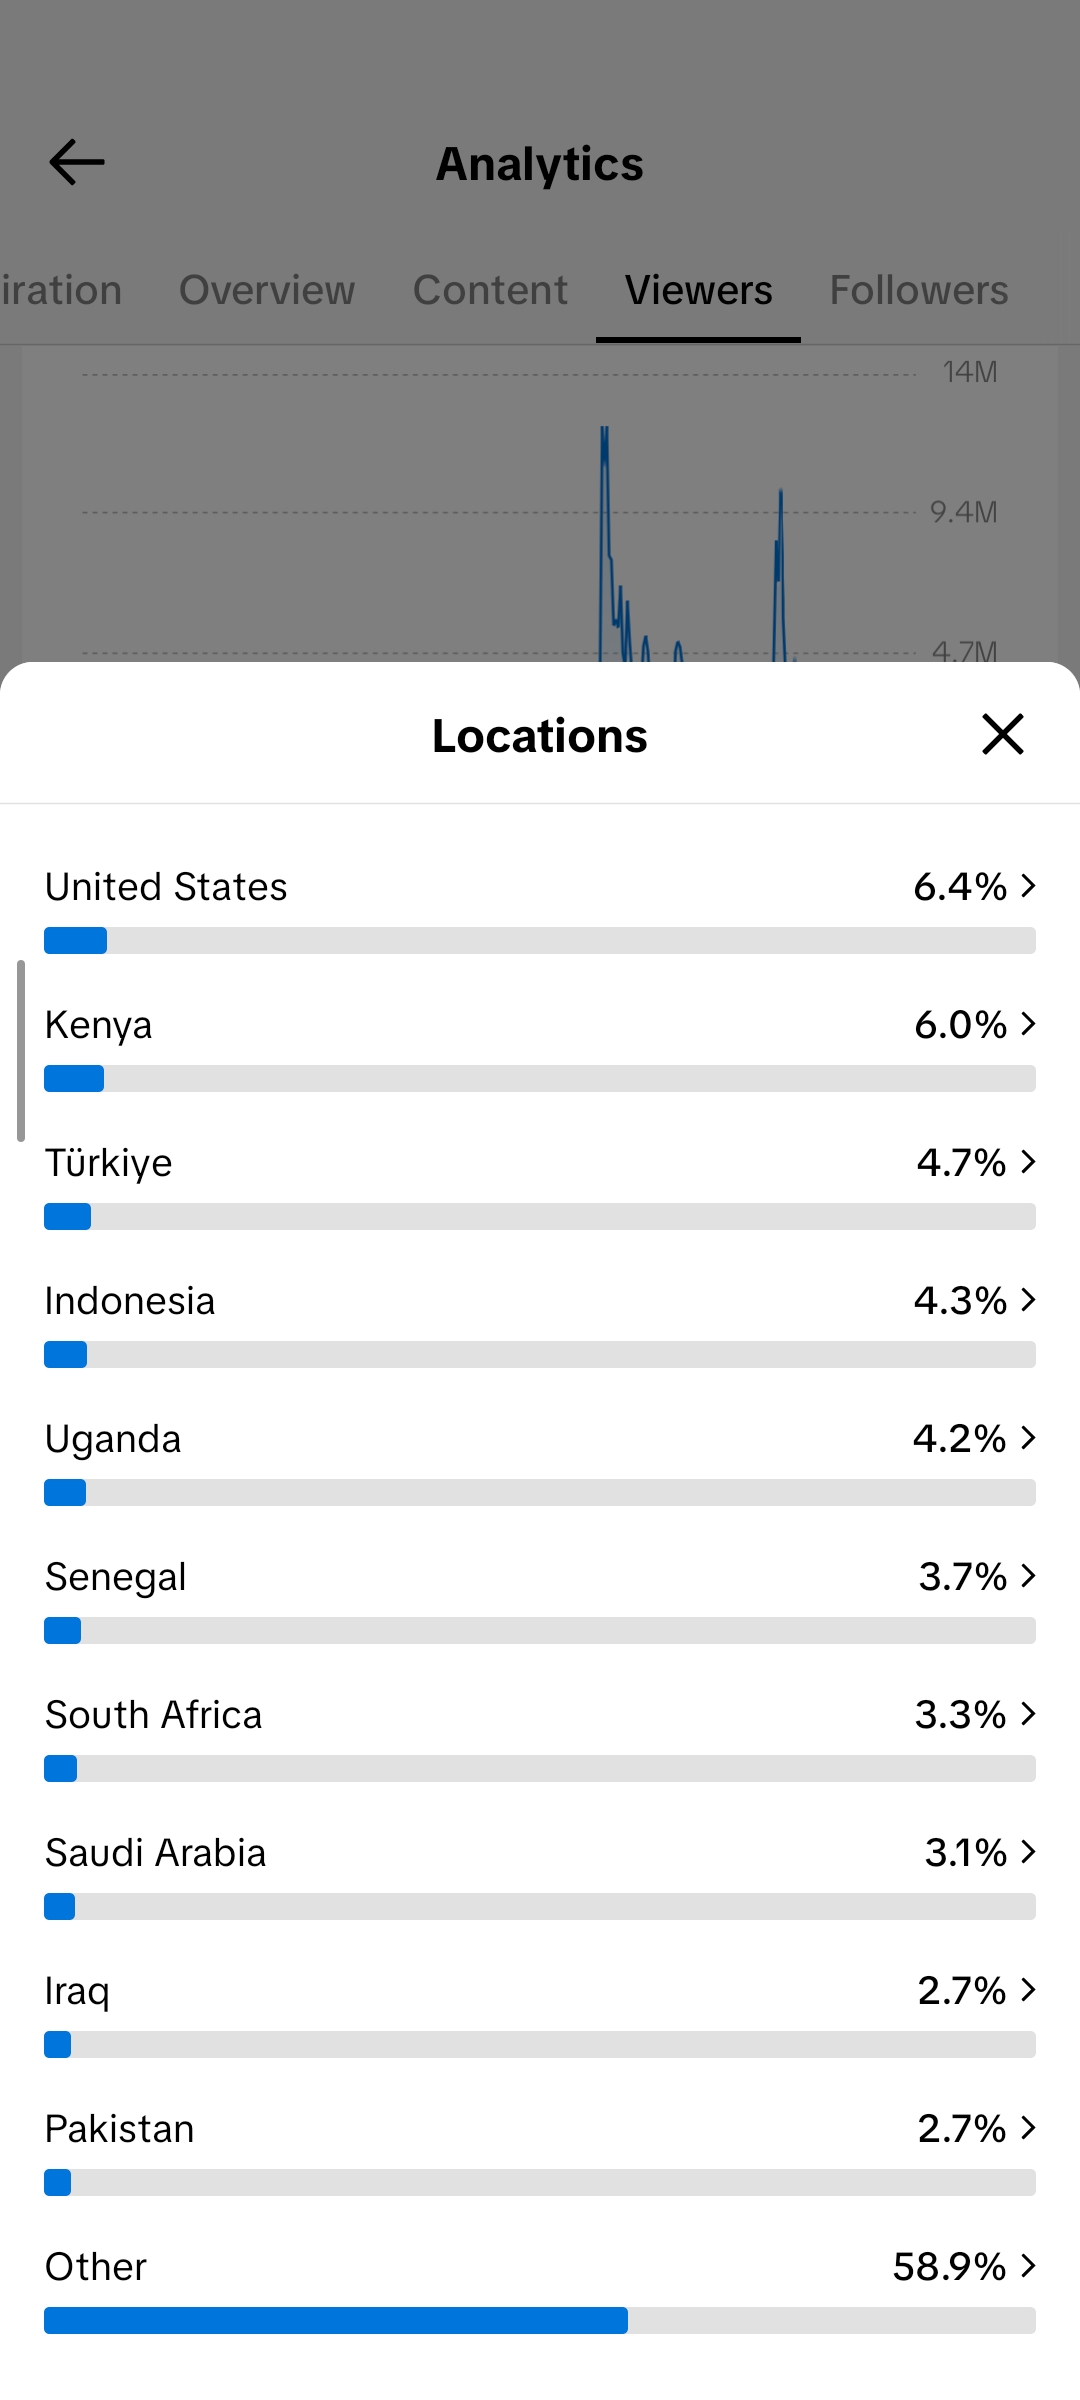Click the locations list scrollbar

click(20, 1050)
